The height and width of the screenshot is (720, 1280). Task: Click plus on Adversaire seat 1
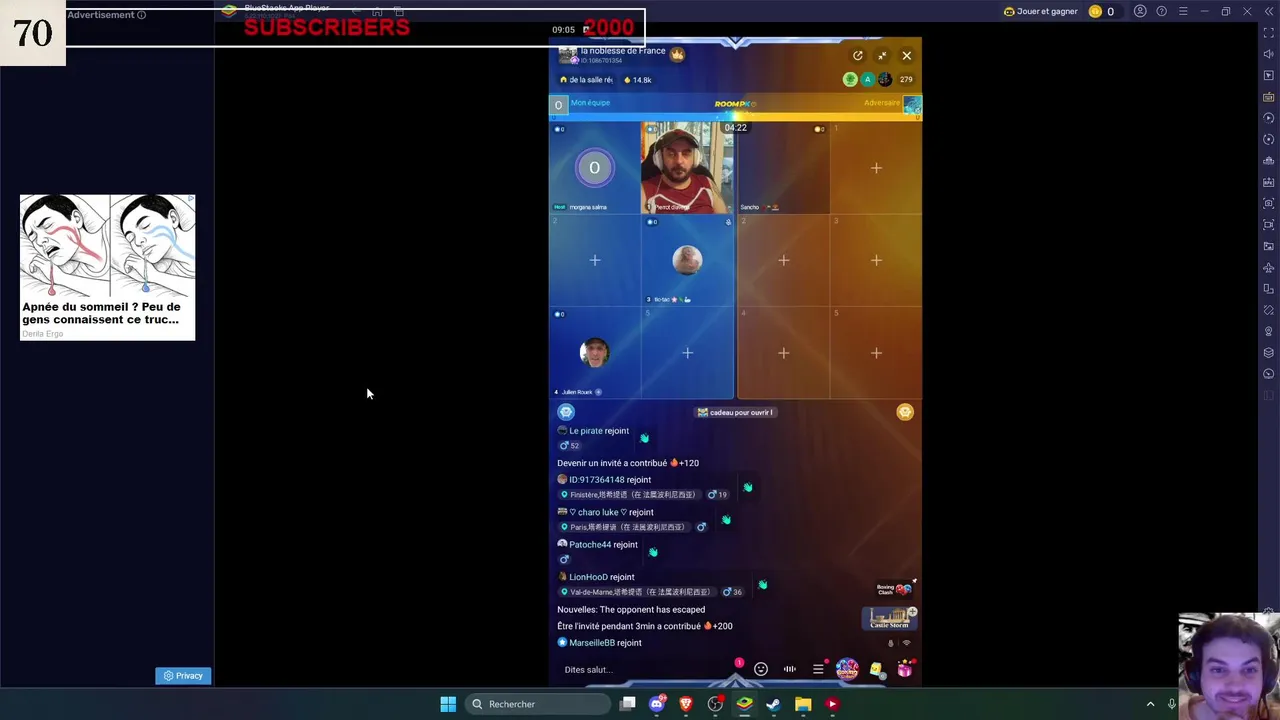pos(876,168)
